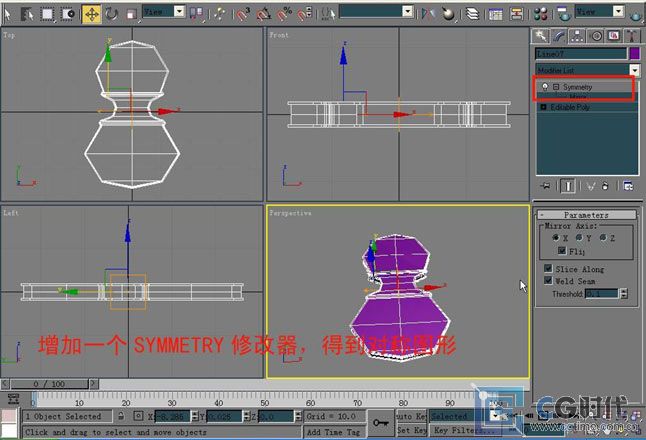The width and height of the screenshot is (646, 440).
Task: Open Render Scene dialog teapot icon
Action: 563,14
